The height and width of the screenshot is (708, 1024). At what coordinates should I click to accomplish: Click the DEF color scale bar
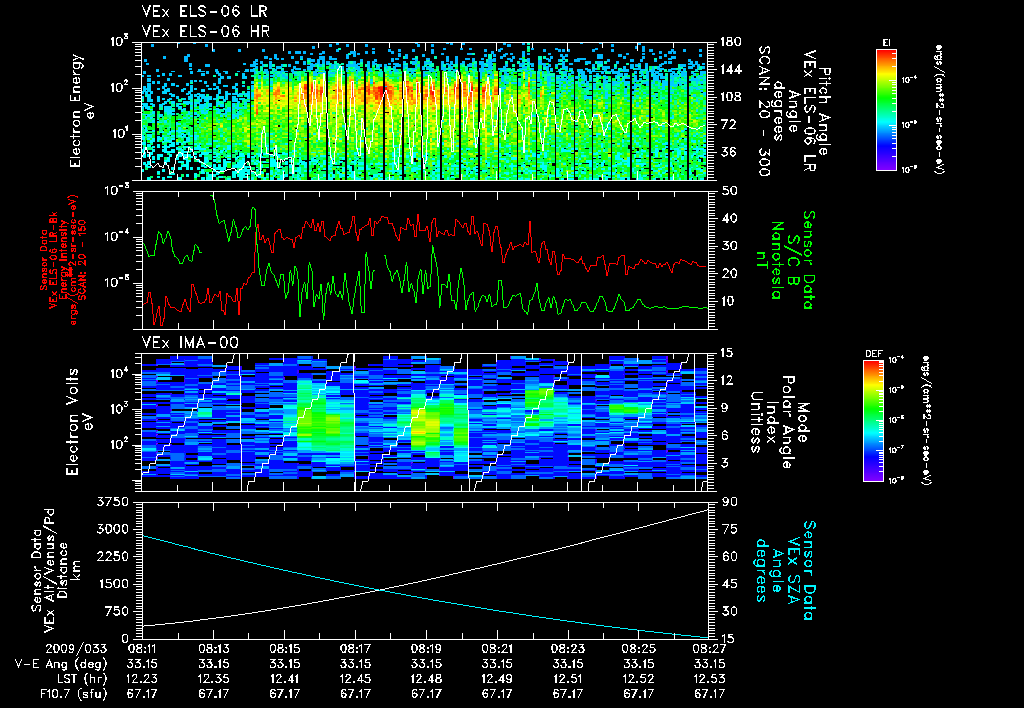click(873, 421)
